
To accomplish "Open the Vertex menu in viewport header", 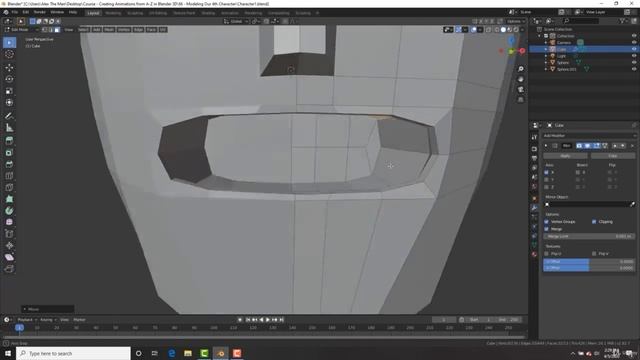I will pos(124,30).
